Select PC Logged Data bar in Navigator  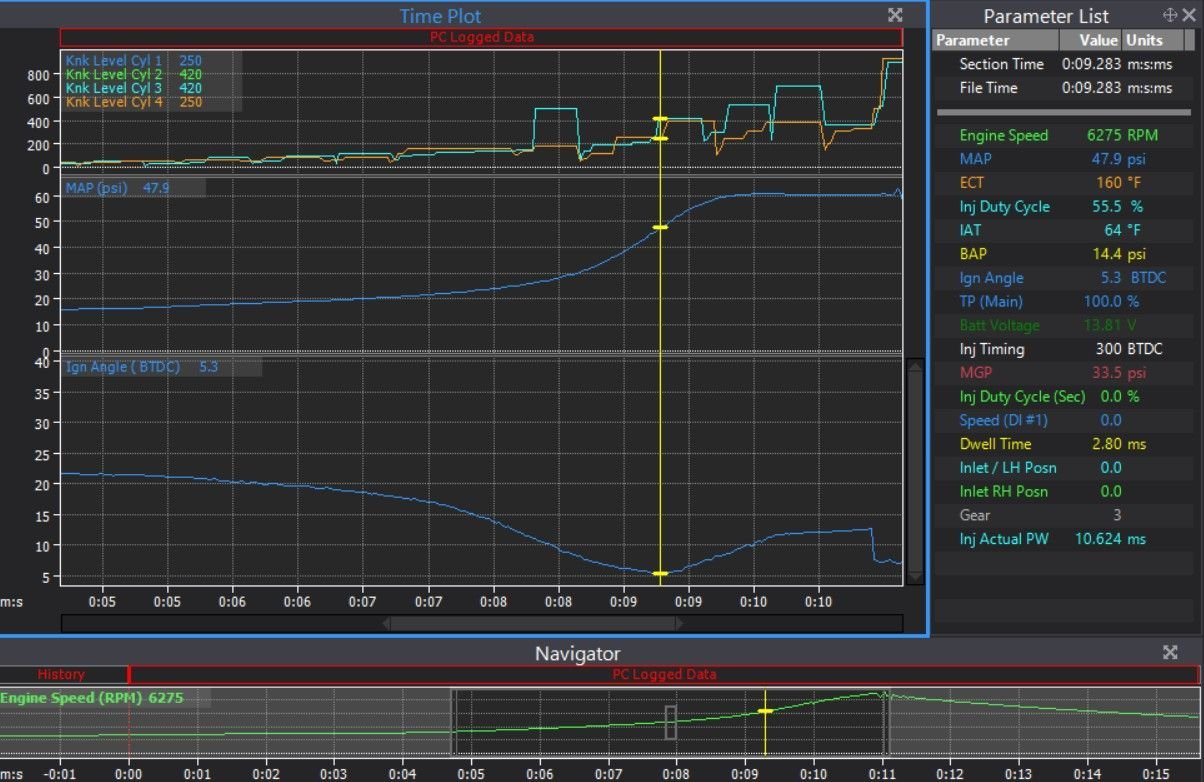click(664, 675)
